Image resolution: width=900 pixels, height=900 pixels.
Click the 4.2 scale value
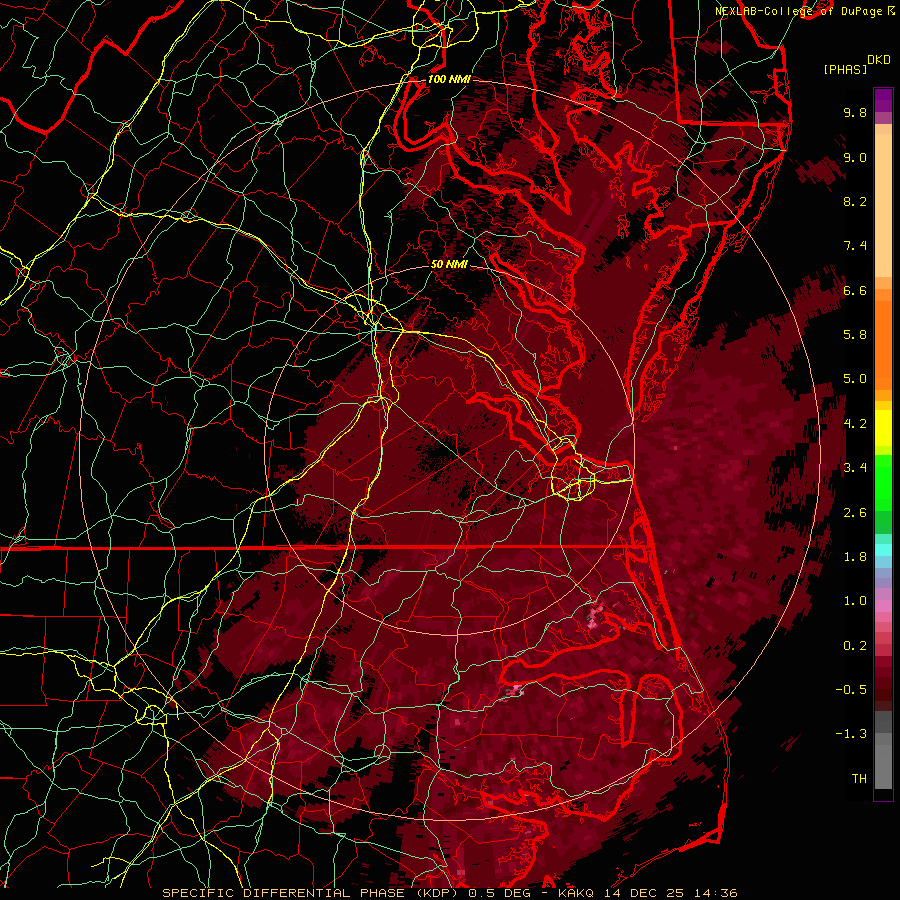pos(855,424)
